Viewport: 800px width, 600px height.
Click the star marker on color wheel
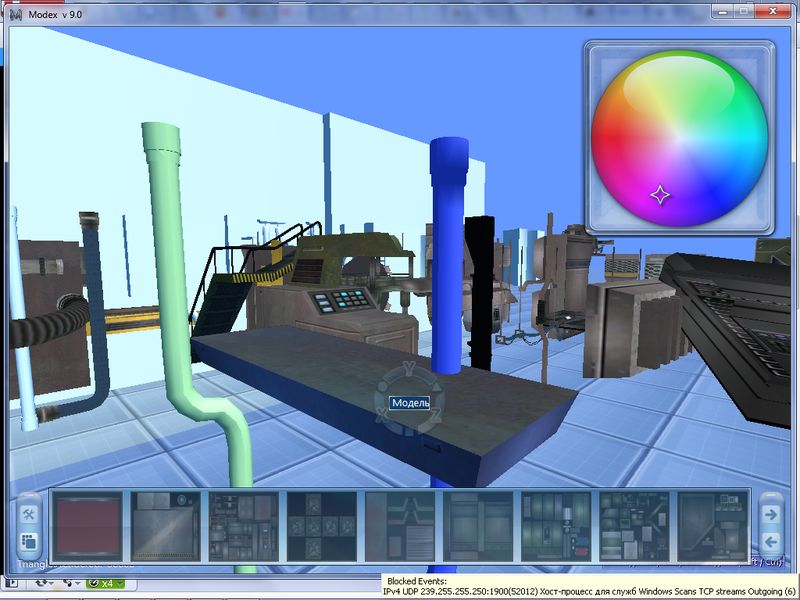pyautogui.click(x=660, y=195)
